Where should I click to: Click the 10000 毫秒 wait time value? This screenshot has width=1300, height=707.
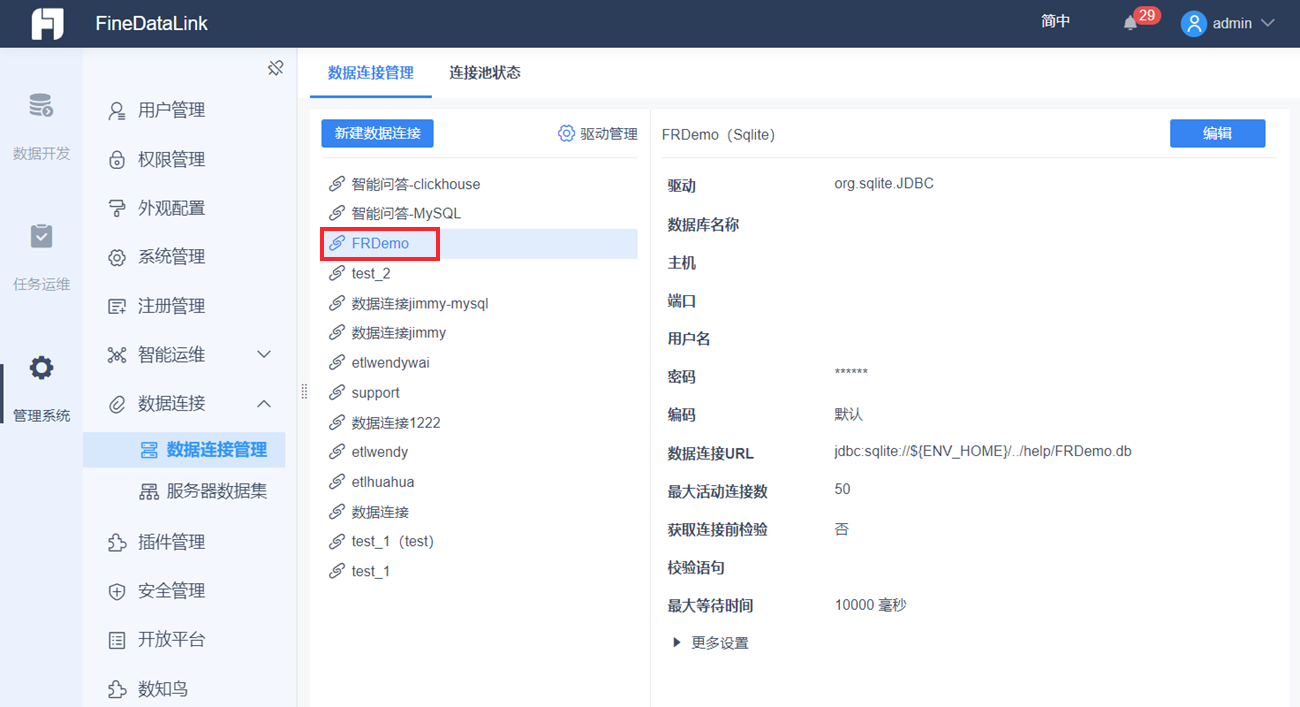click(x=870, y=605)
